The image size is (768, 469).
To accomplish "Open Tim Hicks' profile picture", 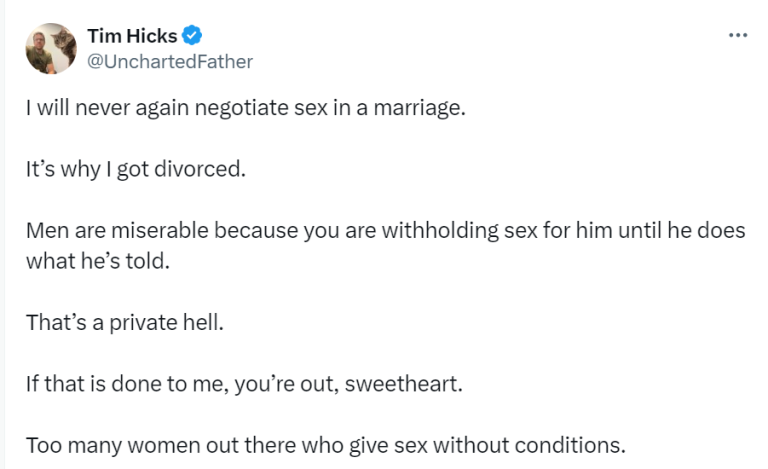I will pos(50,49).
